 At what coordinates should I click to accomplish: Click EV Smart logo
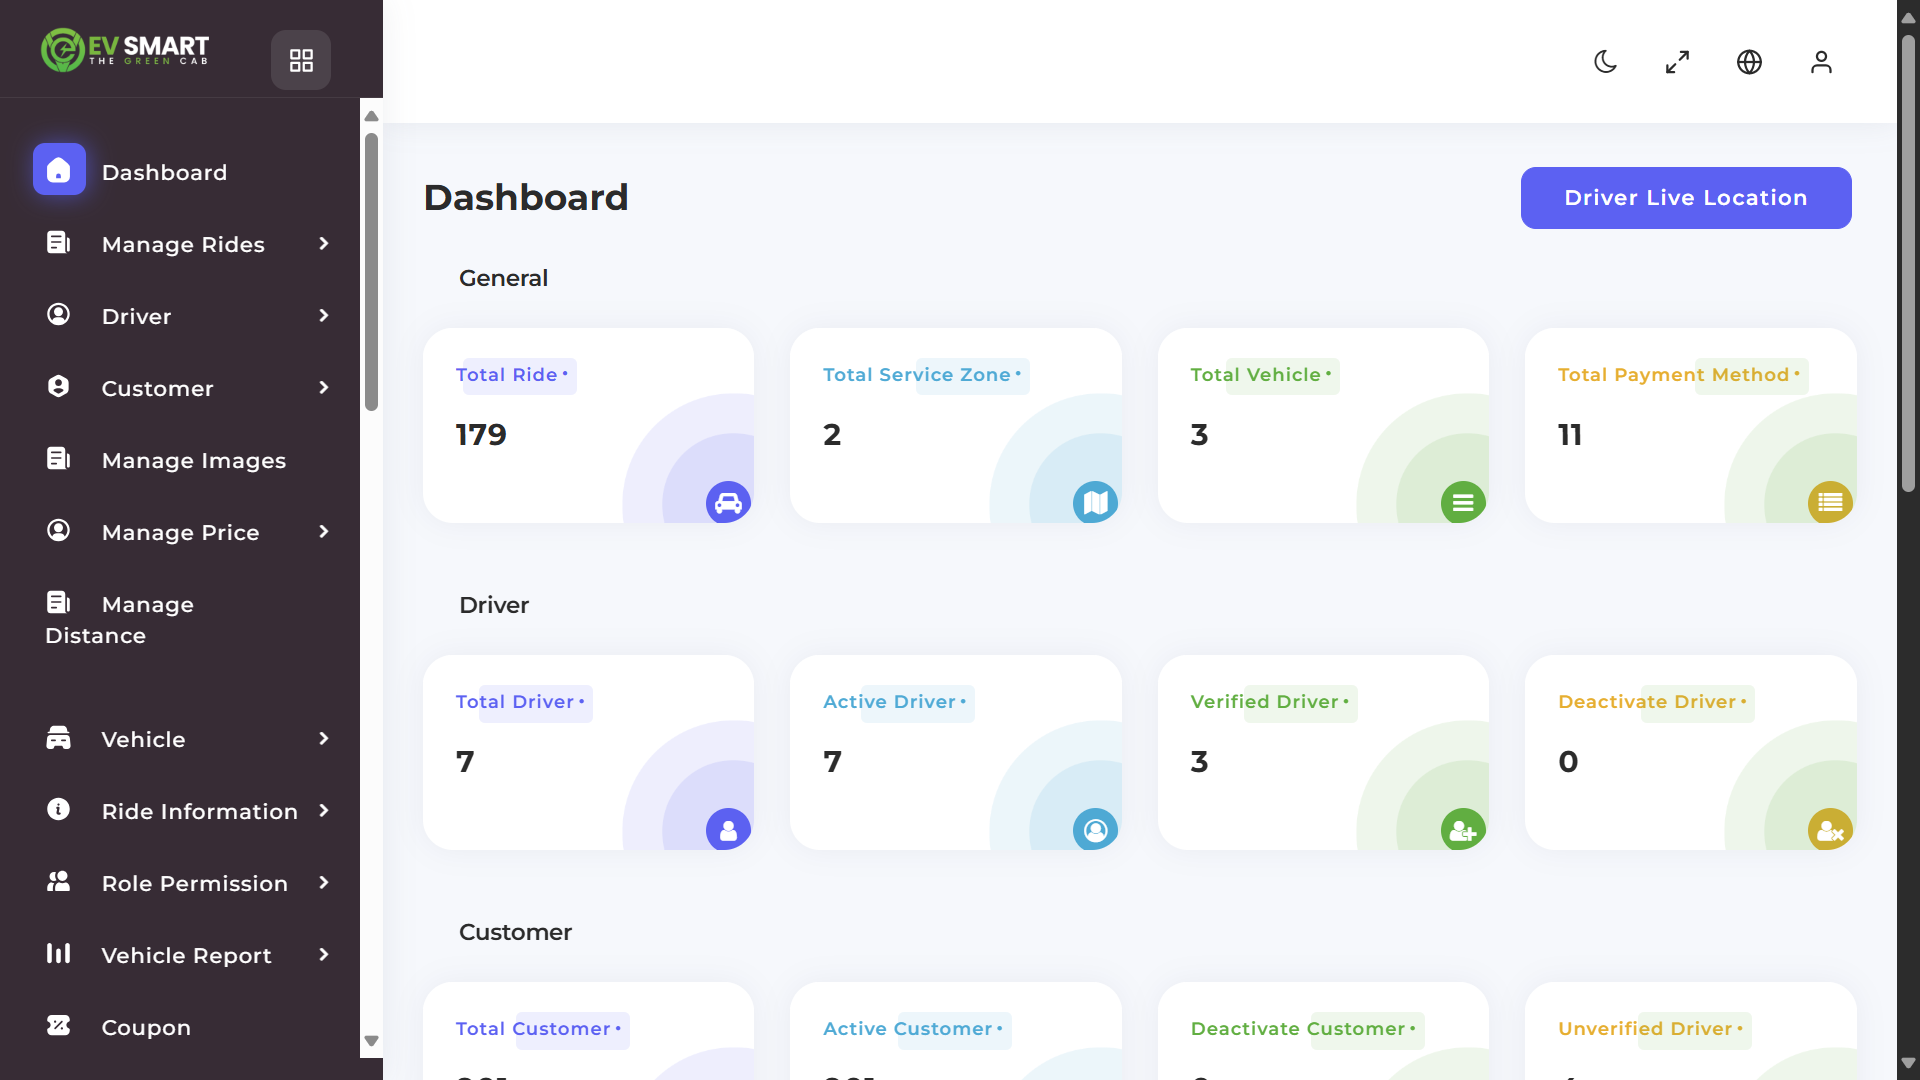coord(125,49)
